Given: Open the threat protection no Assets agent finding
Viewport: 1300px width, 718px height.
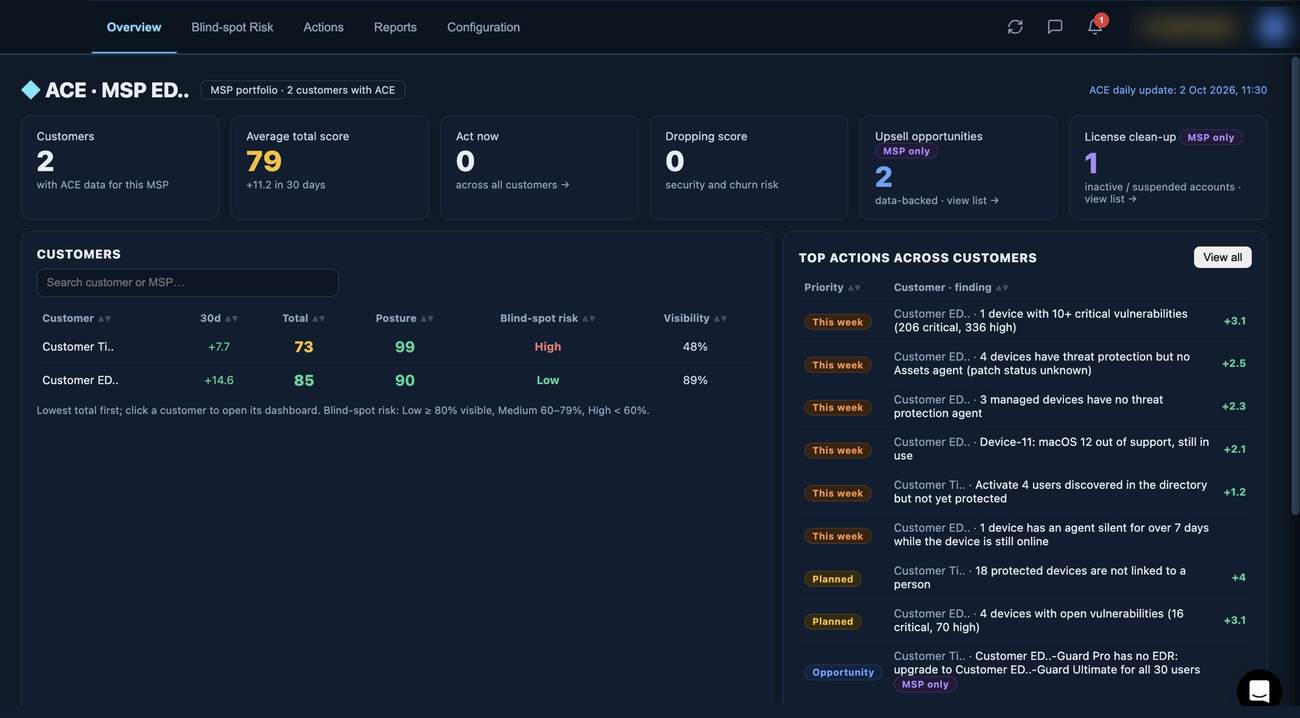Looking at the screenshot, I should coord(1042,363).
